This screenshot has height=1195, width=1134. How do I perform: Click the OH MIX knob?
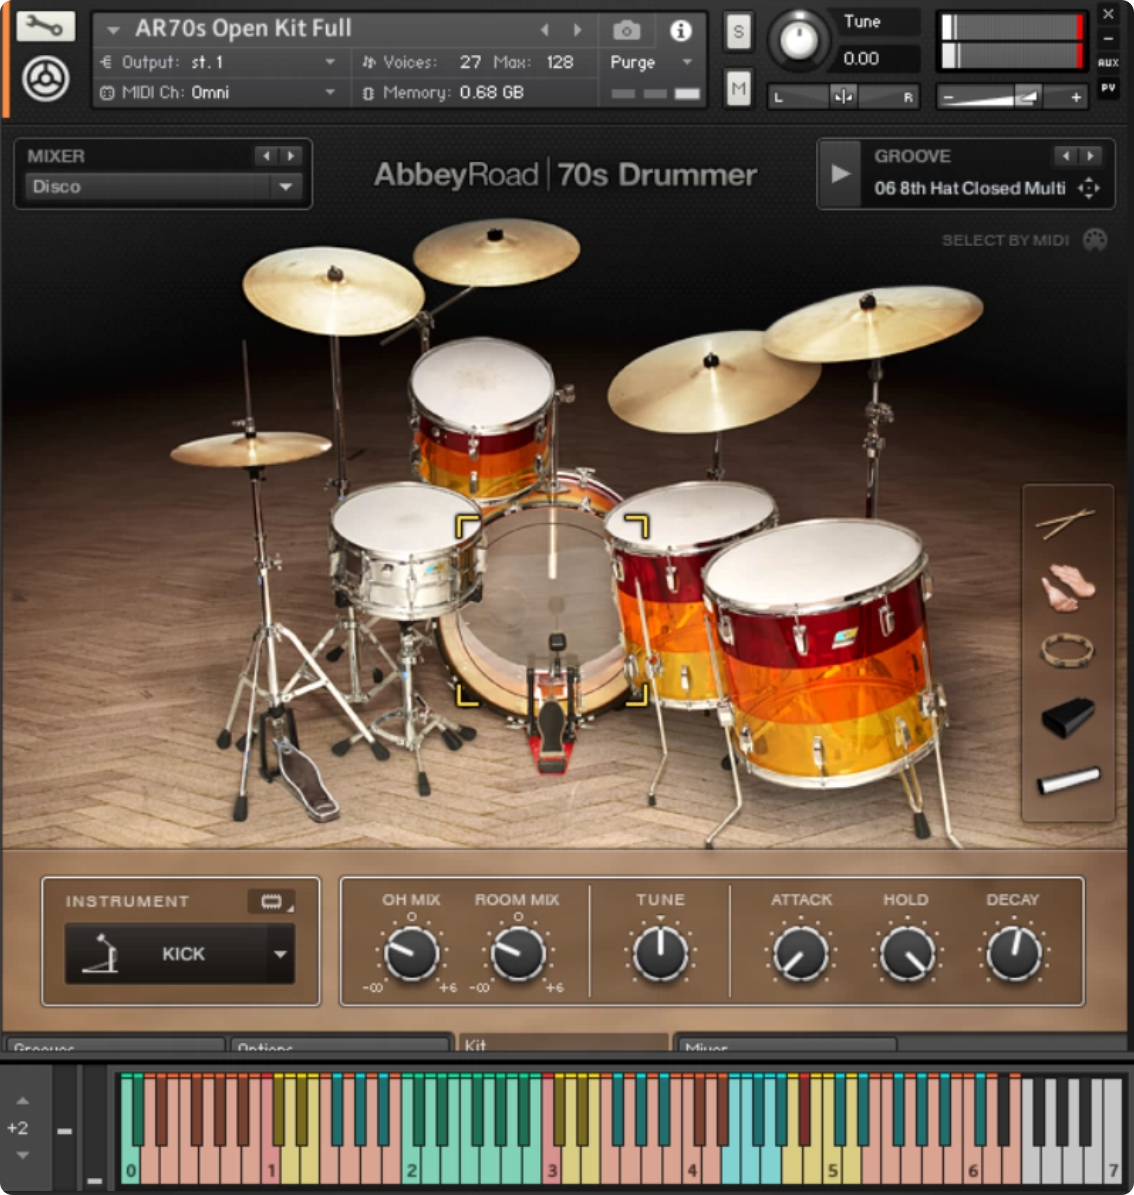(x=412, y=953)
